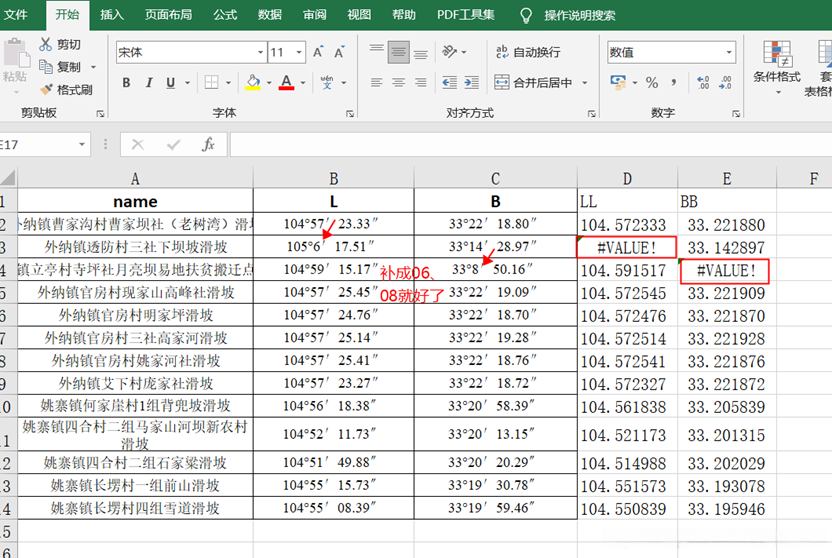This screenshot has height=558, width=832.
Task: Toggle Bold formatting
Action: pos(126,83)
